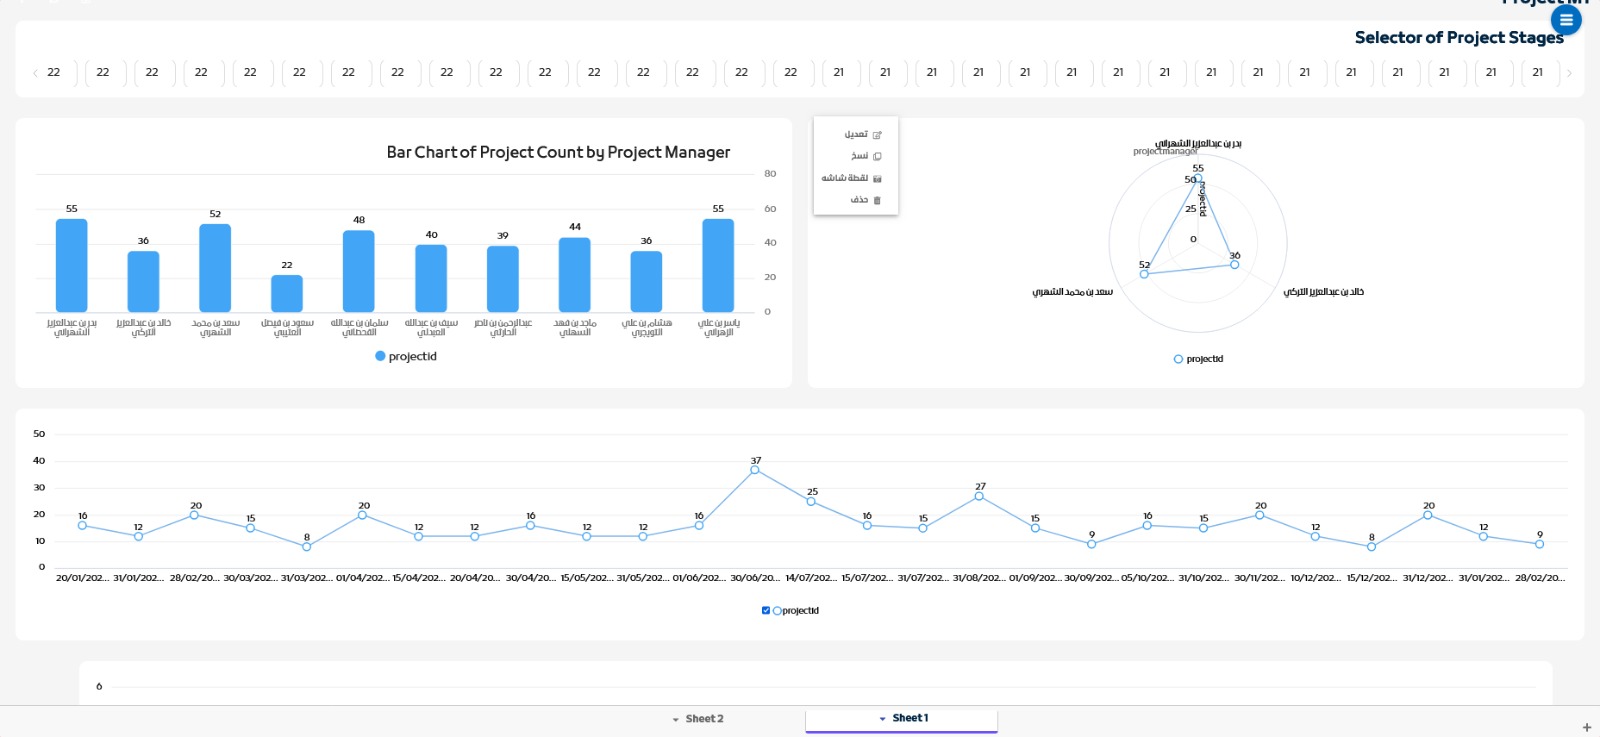
Task: Expand the Sheet 2 tab dropdown arrow
Action: (x=675, y=720)
